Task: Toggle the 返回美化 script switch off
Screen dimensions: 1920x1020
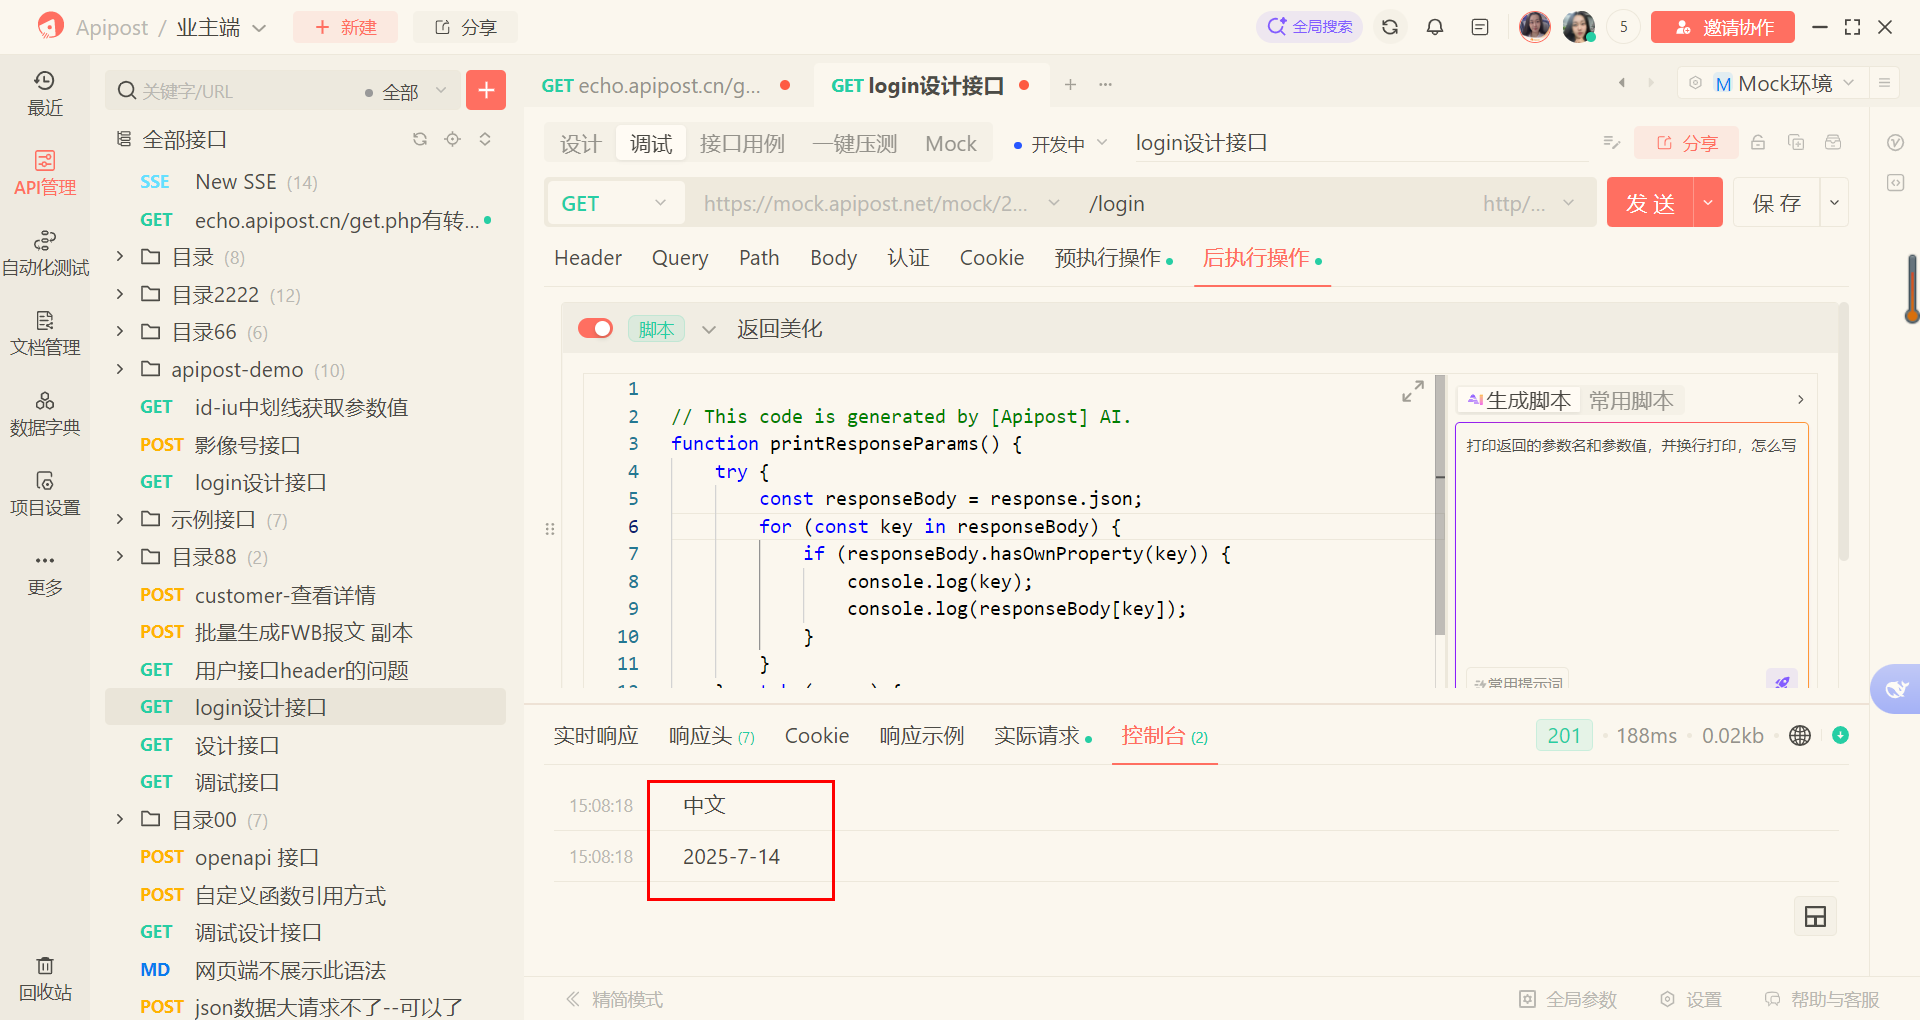Action: pos(595,329)
